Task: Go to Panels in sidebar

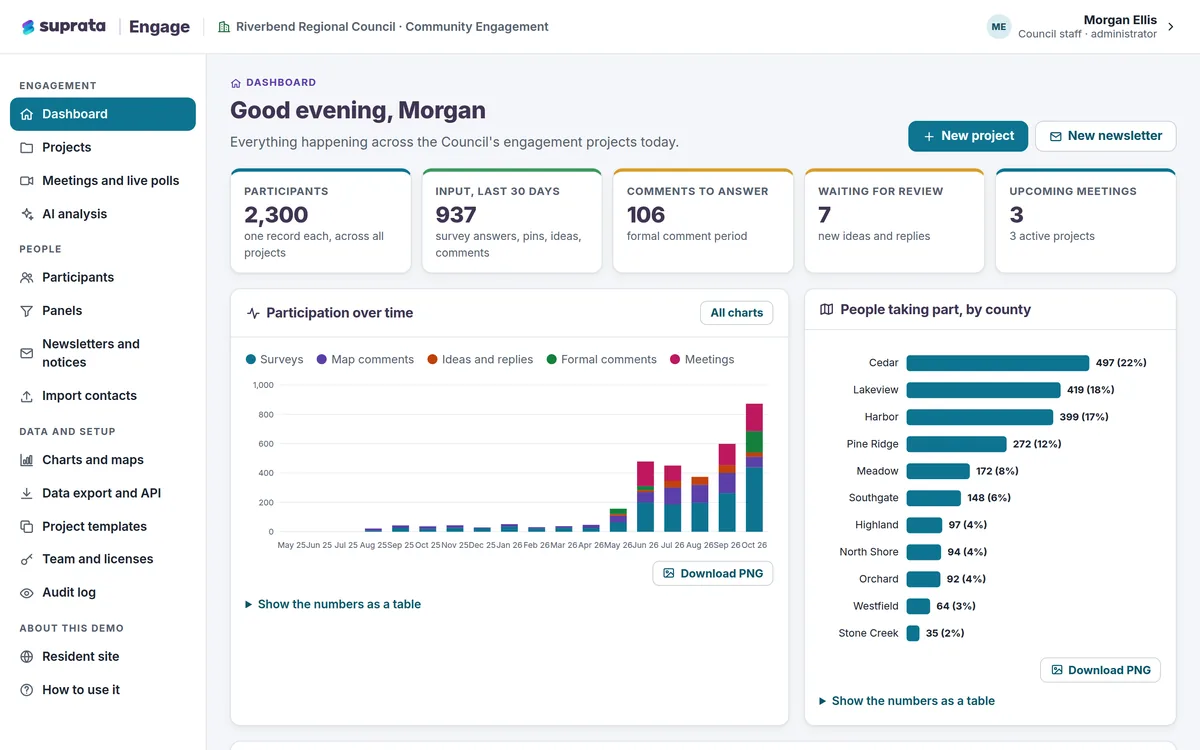Action: pyautogui.click(x=103, y=311)
